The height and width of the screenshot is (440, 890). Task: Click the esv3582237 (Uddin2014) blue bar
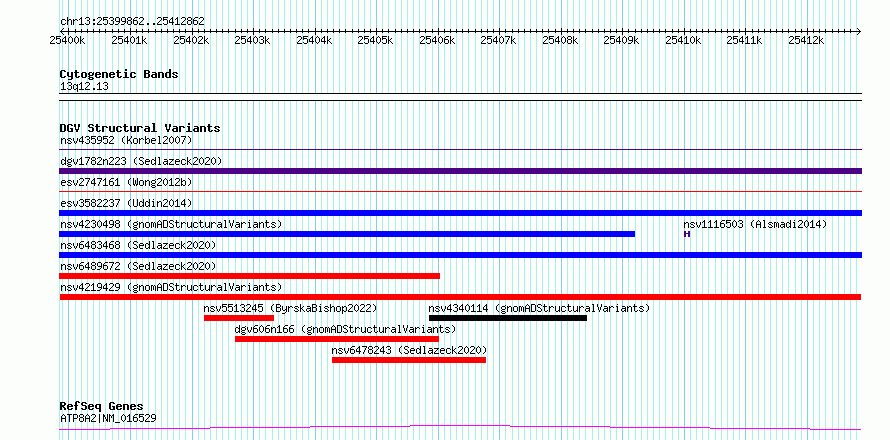click(x=460, y=213)
